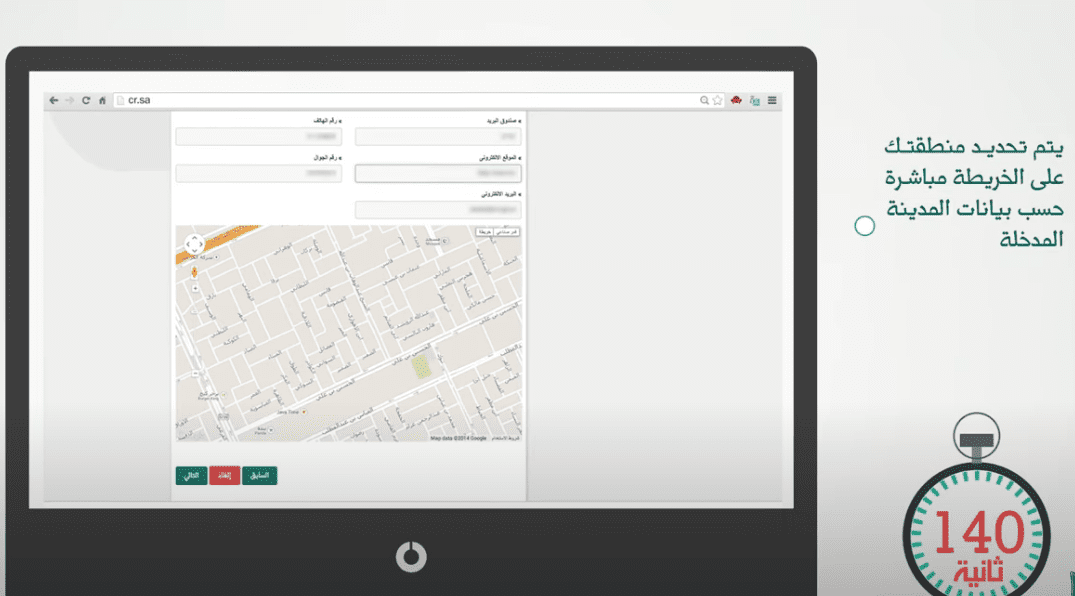1075x596 pixels.
Task: Open the map terms of use link
Action: point(505,438)
